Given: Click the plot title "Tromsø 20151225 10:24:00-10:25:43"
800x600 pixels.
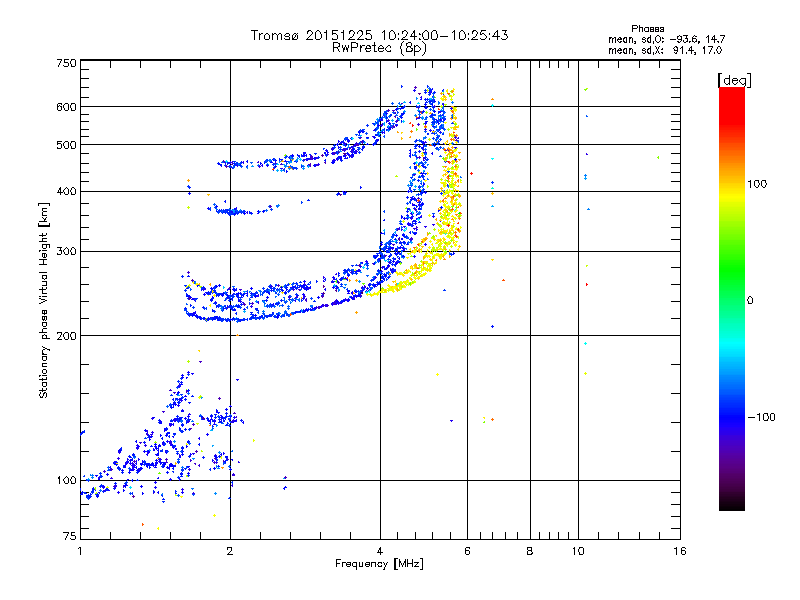Looking at the screenshot, I should click(x=379, y=35).
